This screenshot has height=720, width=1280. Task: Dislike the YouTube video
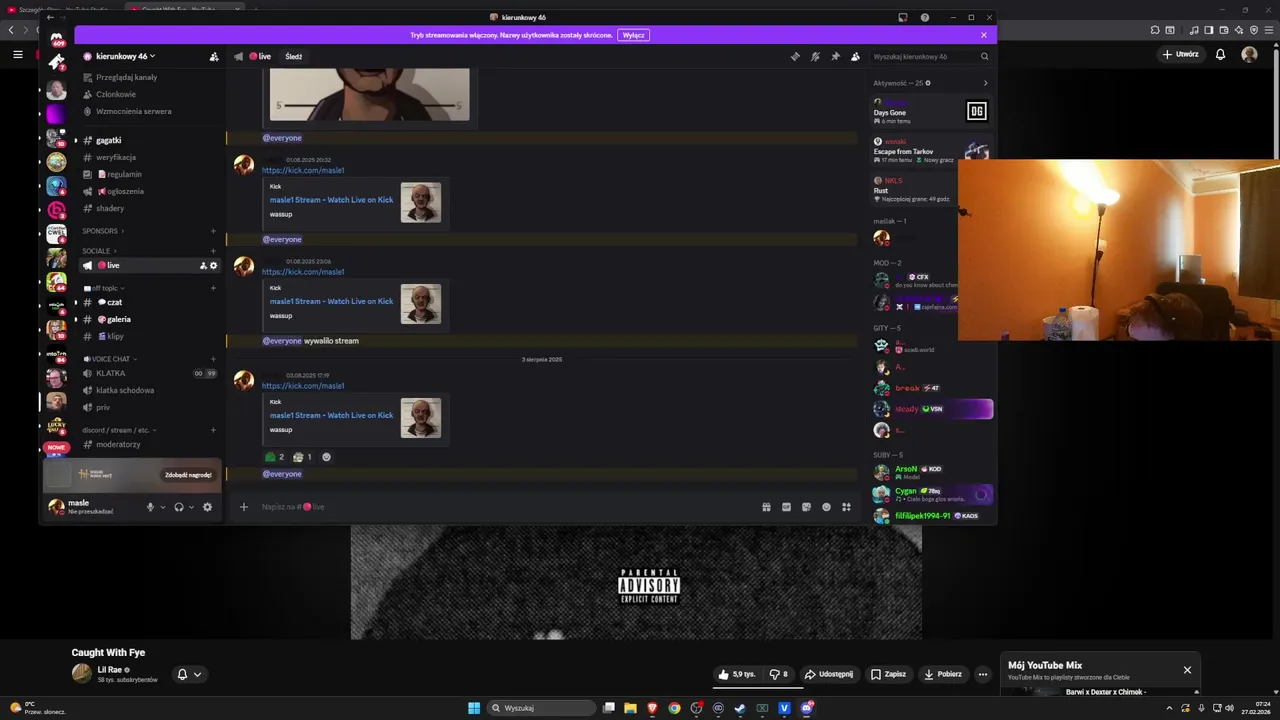779,674
